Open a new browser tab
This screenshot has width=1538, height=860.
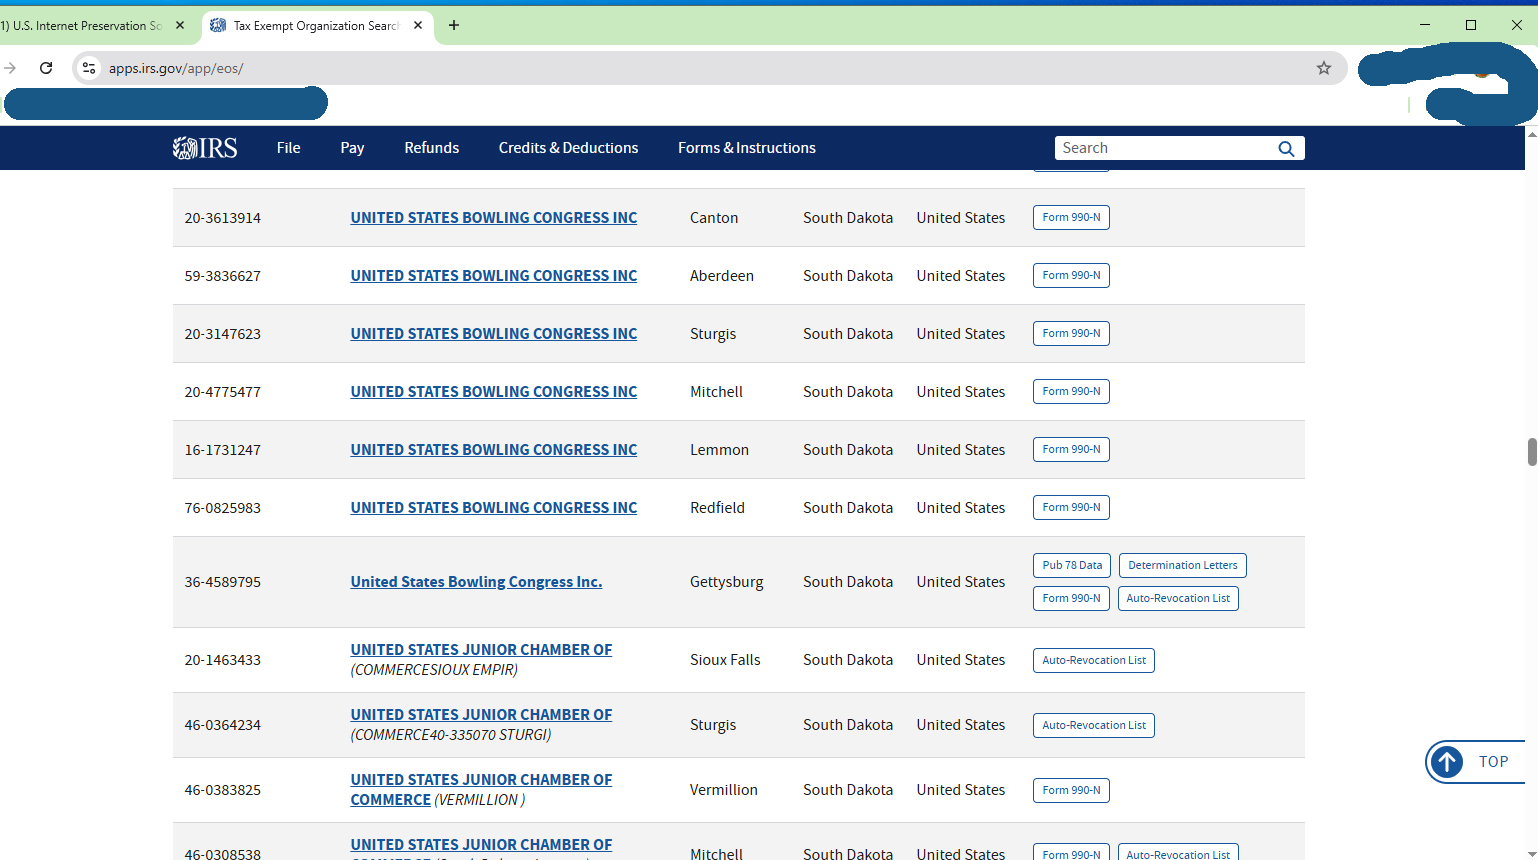pyautogui.click(x=454, y=25)
